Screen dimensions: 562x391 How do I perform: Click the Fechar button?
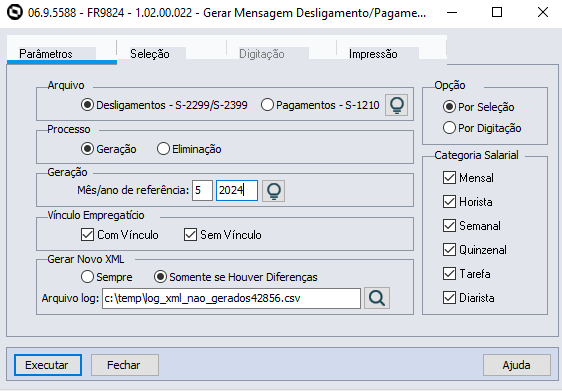(x=125, y=365)
